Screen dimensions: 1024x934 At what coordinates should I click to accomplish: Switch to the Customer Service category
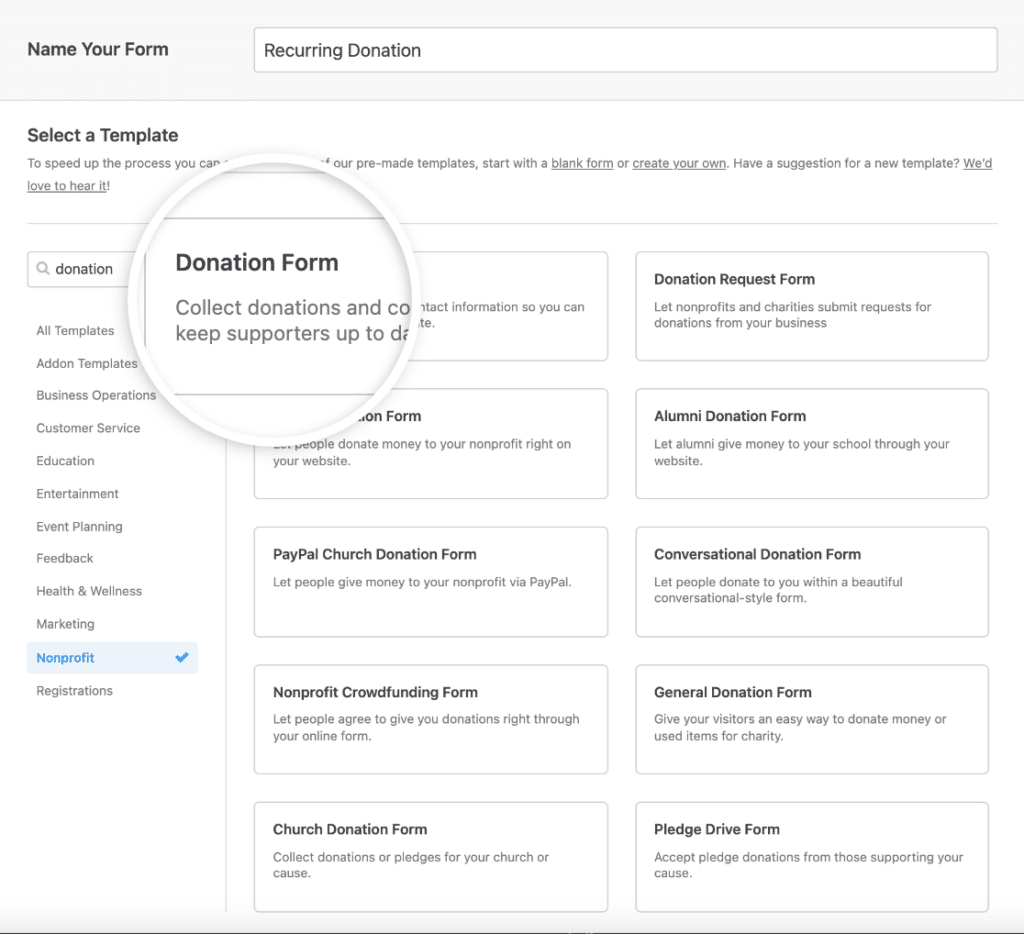tap(89, 428)
